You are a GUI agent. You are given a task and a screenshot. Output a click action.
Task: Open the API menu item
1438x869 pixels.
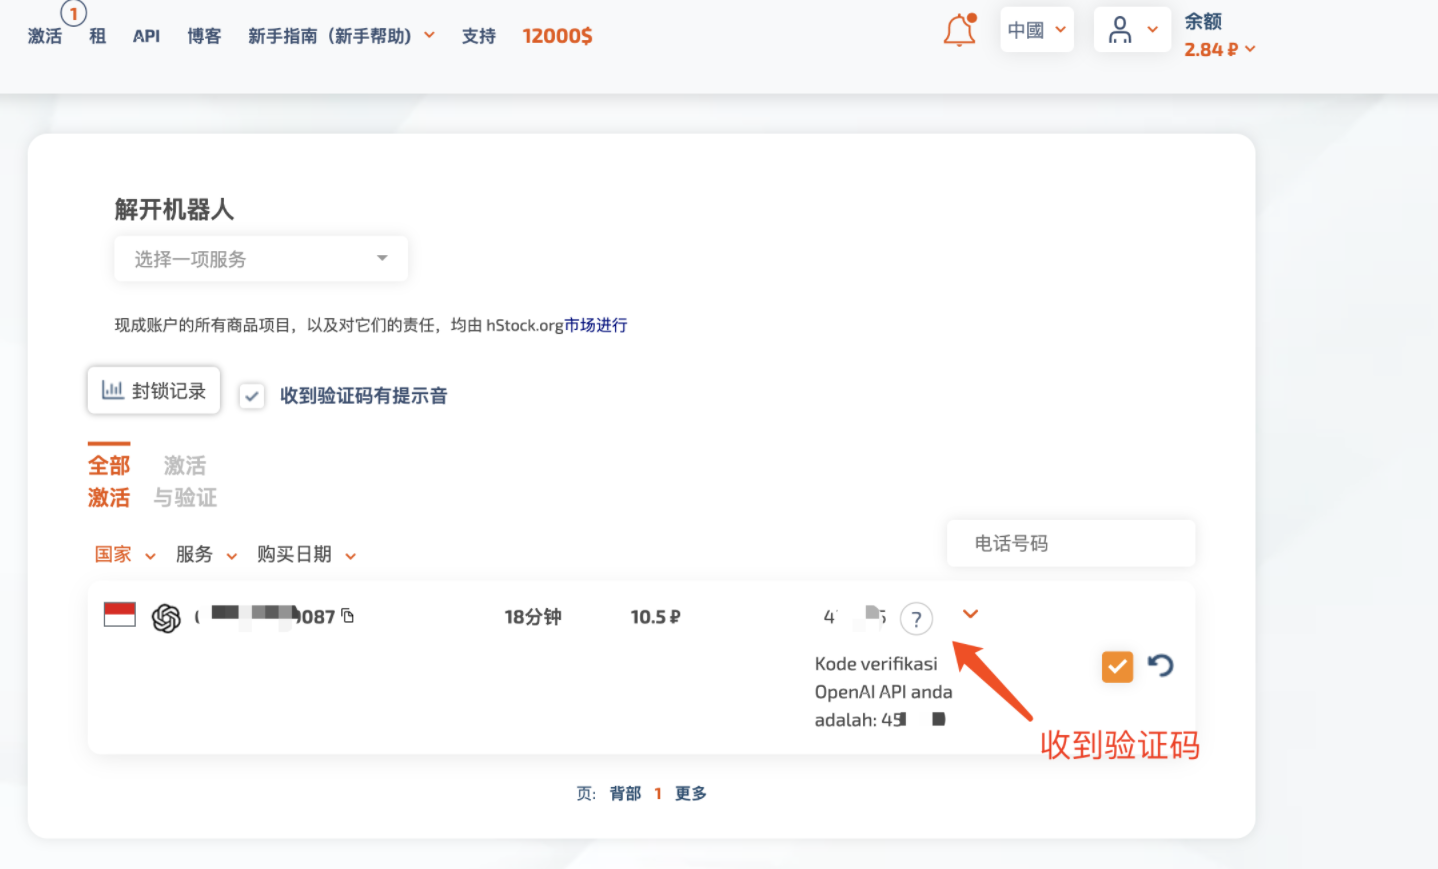point(146,36)
